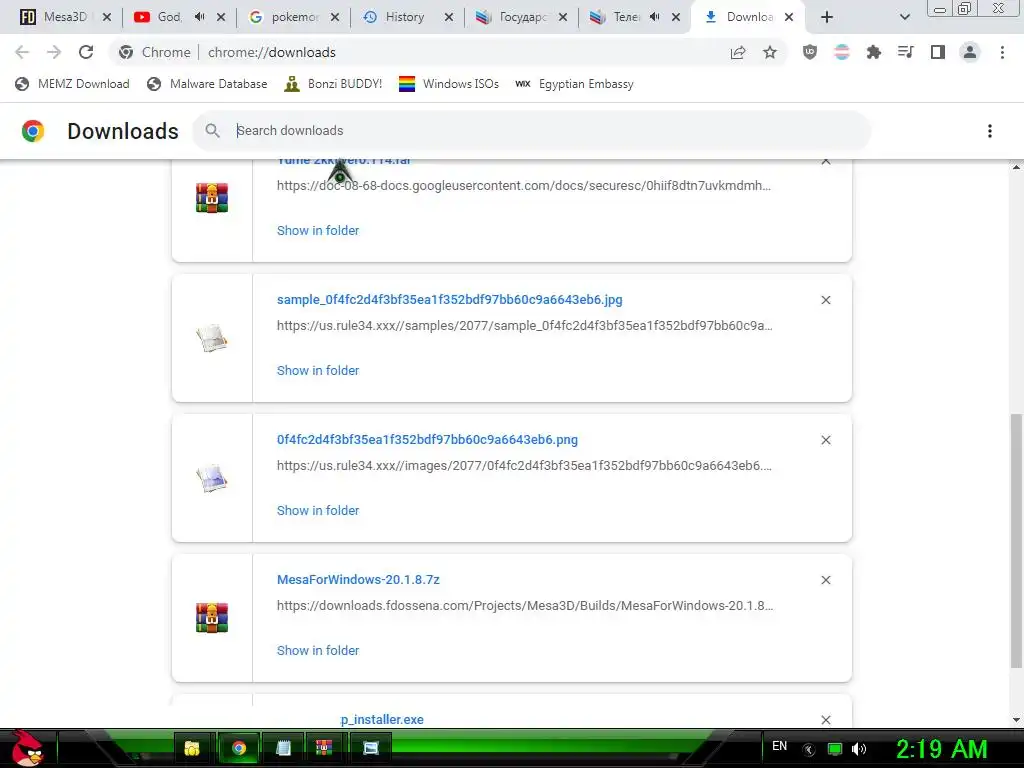The image size is (1024, 768).
Task: Click the scrollbar down arrow
Action: (x=1016, y=720)
